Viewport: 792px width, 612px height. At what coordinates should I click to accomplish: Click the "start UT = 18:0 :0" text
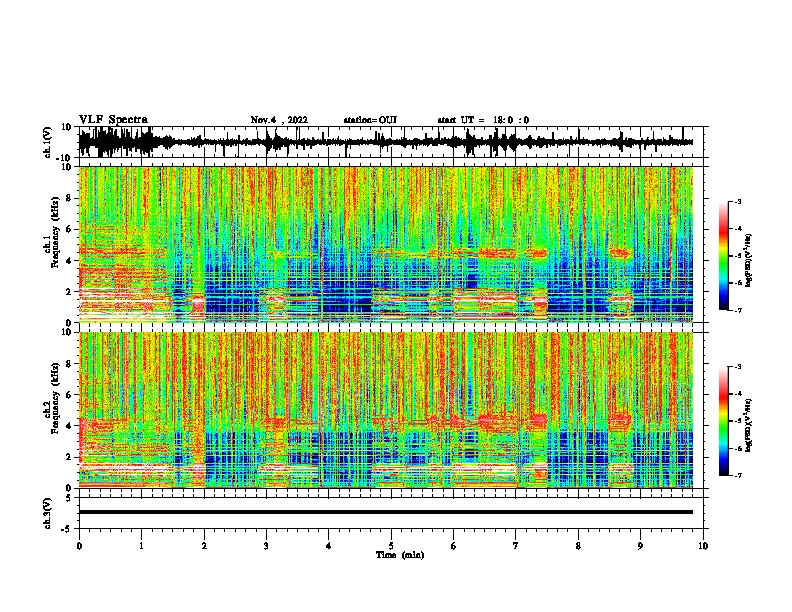483,120
